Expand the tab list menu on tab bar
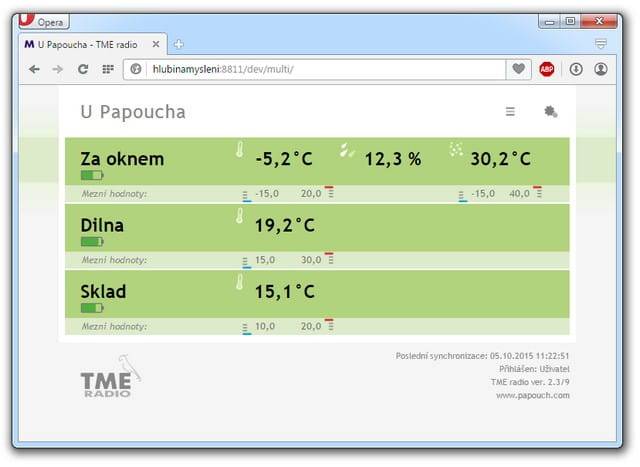Viewport: 640px width, 467px height. coord(600,44)
